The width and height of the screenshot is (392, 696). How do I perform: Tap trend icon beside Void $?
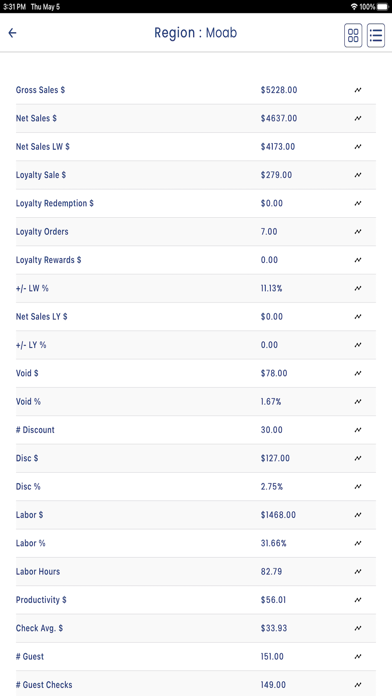tap(358, 373)
